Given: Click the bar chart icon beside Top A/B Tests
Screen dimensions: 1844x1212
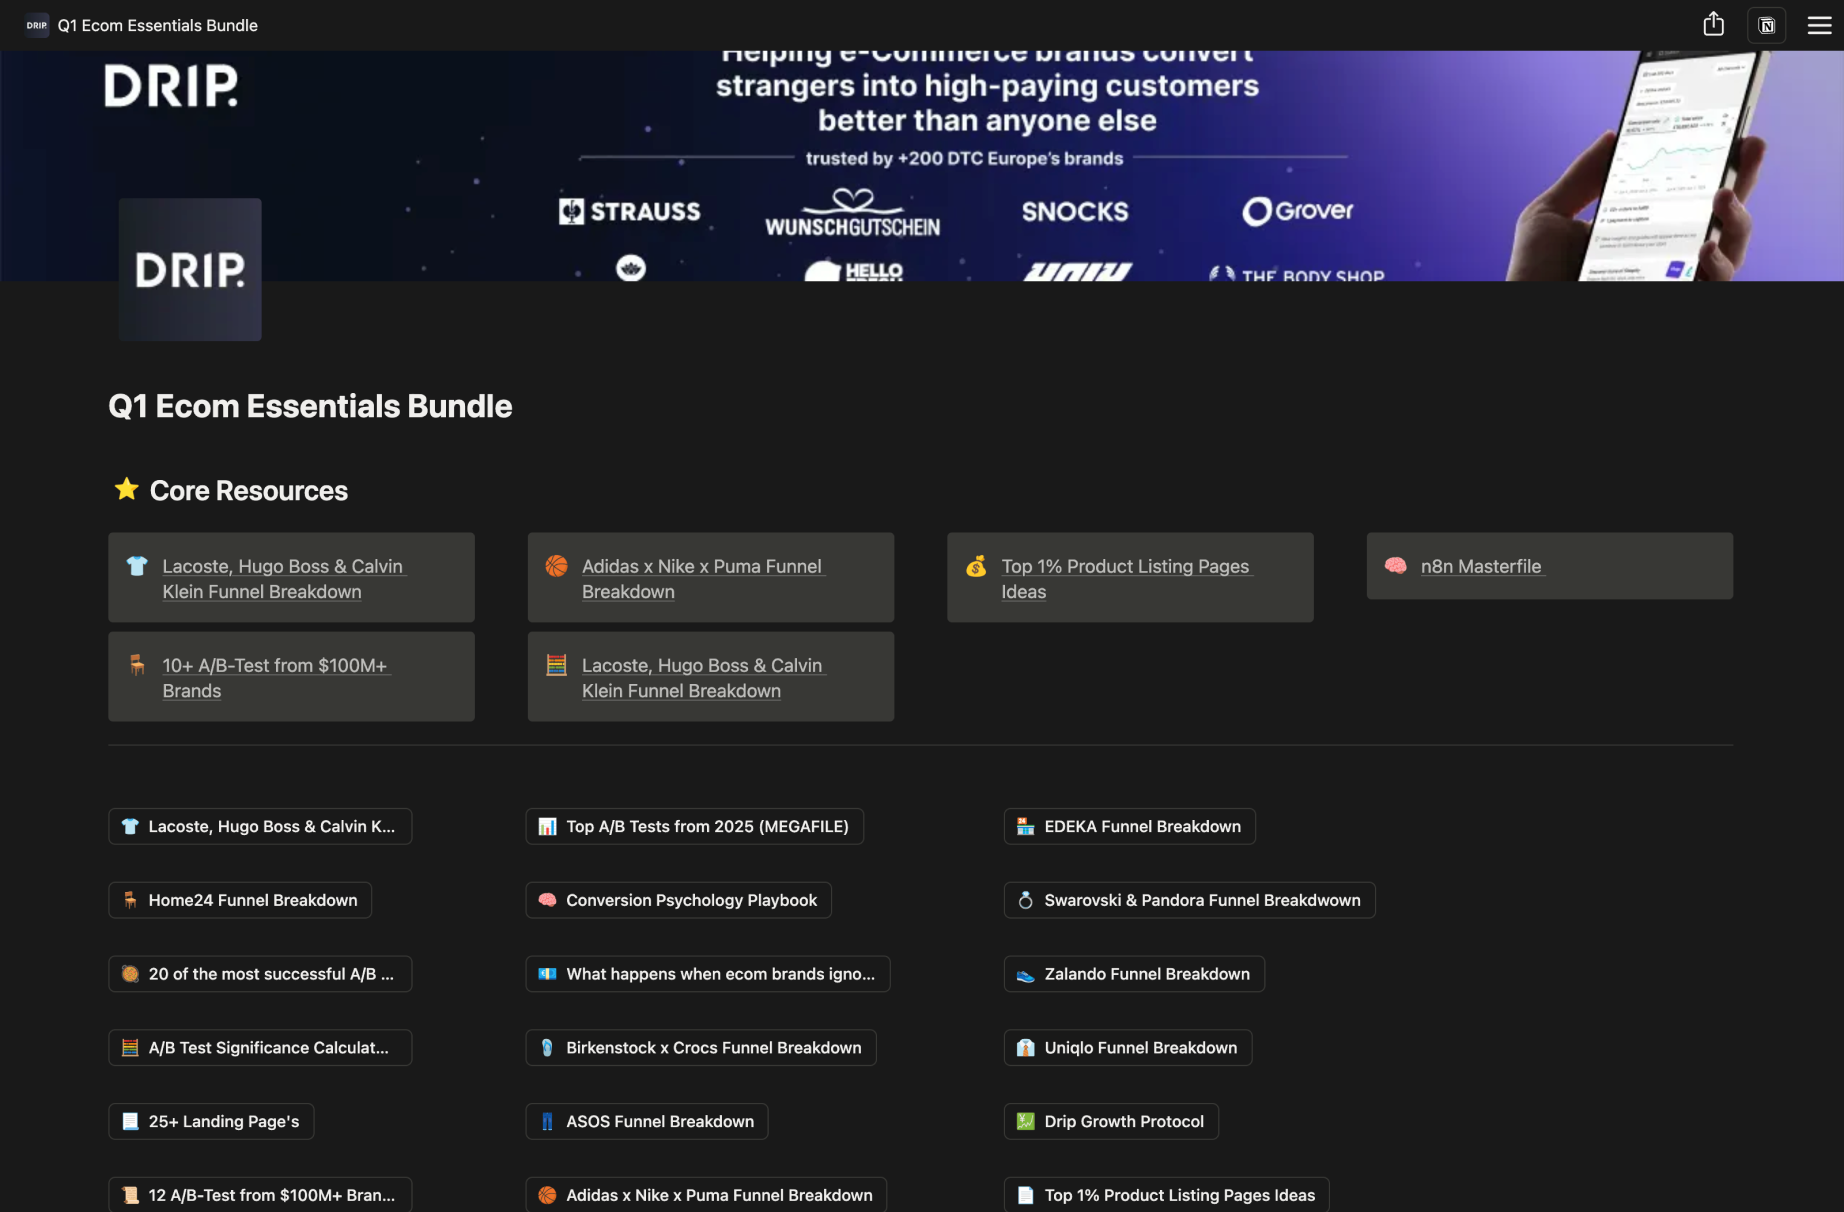Looking at the screenshot, I should 547,827.
